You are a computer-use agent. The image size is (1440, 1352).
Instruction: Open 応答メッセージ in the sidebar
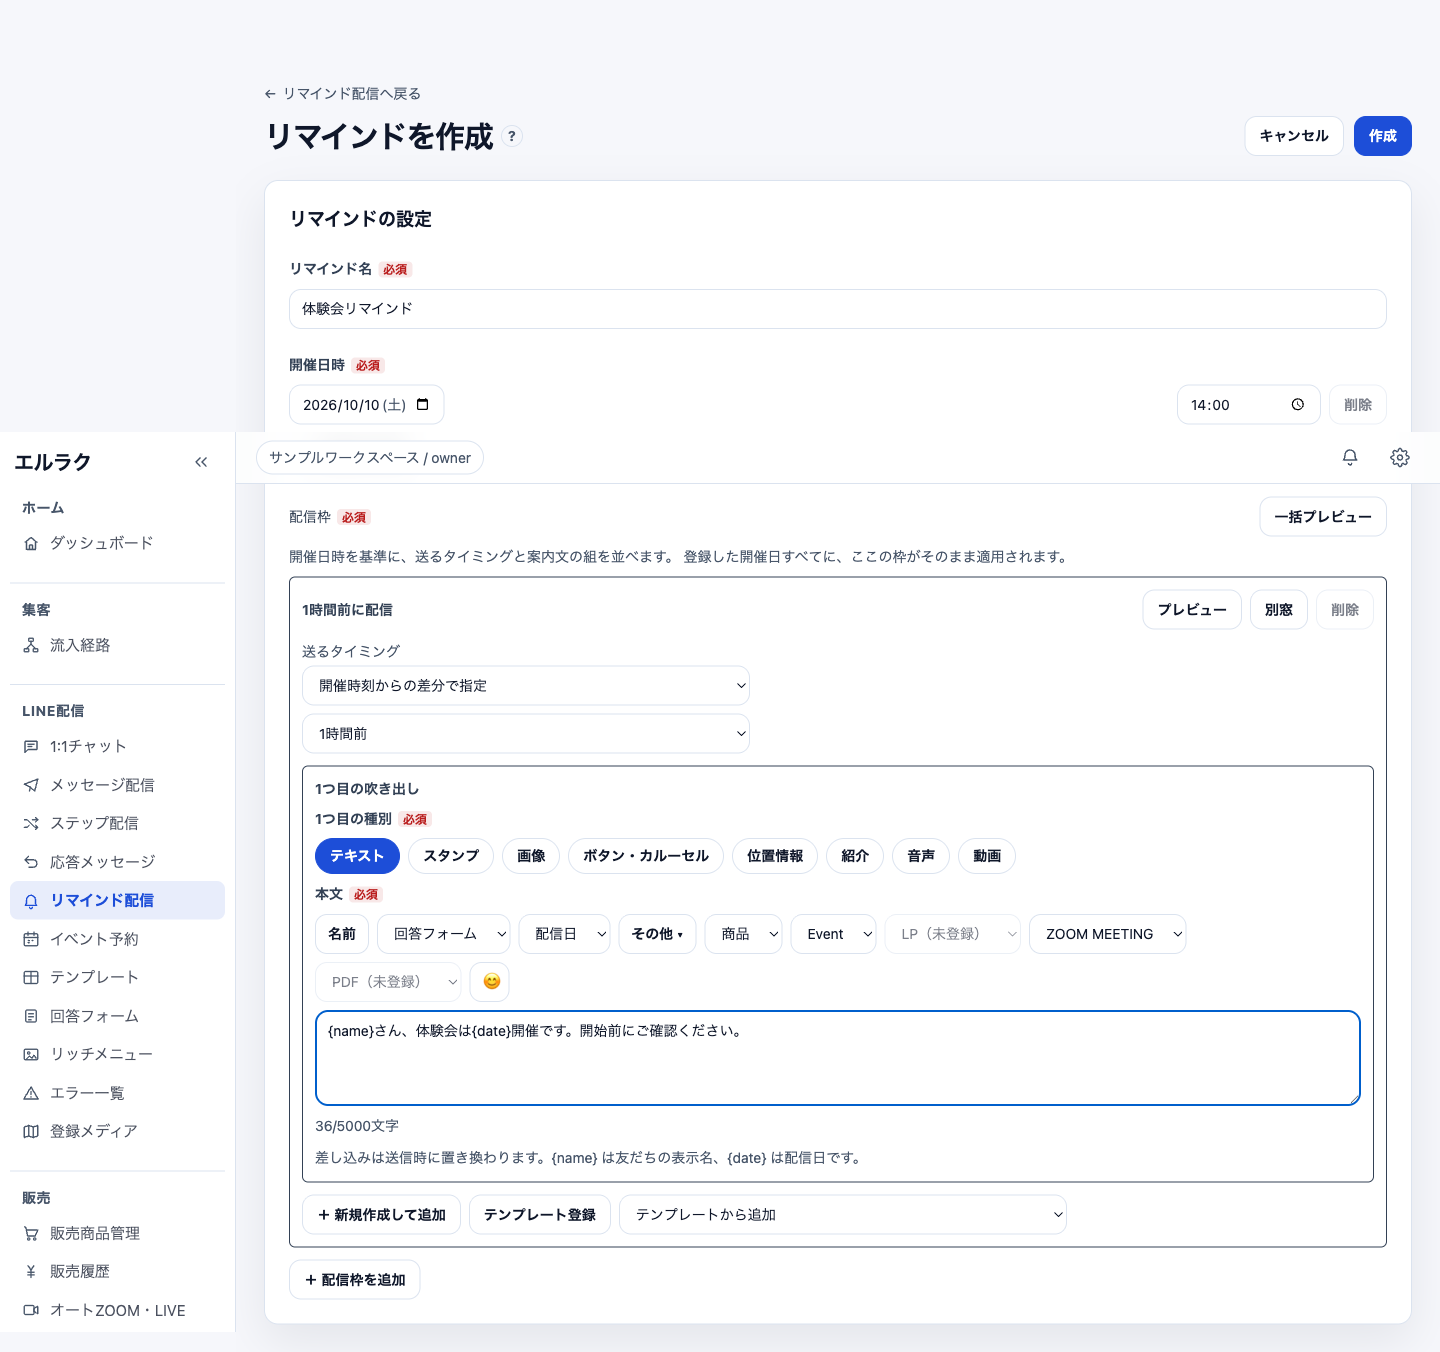click(x=117, y=862)
